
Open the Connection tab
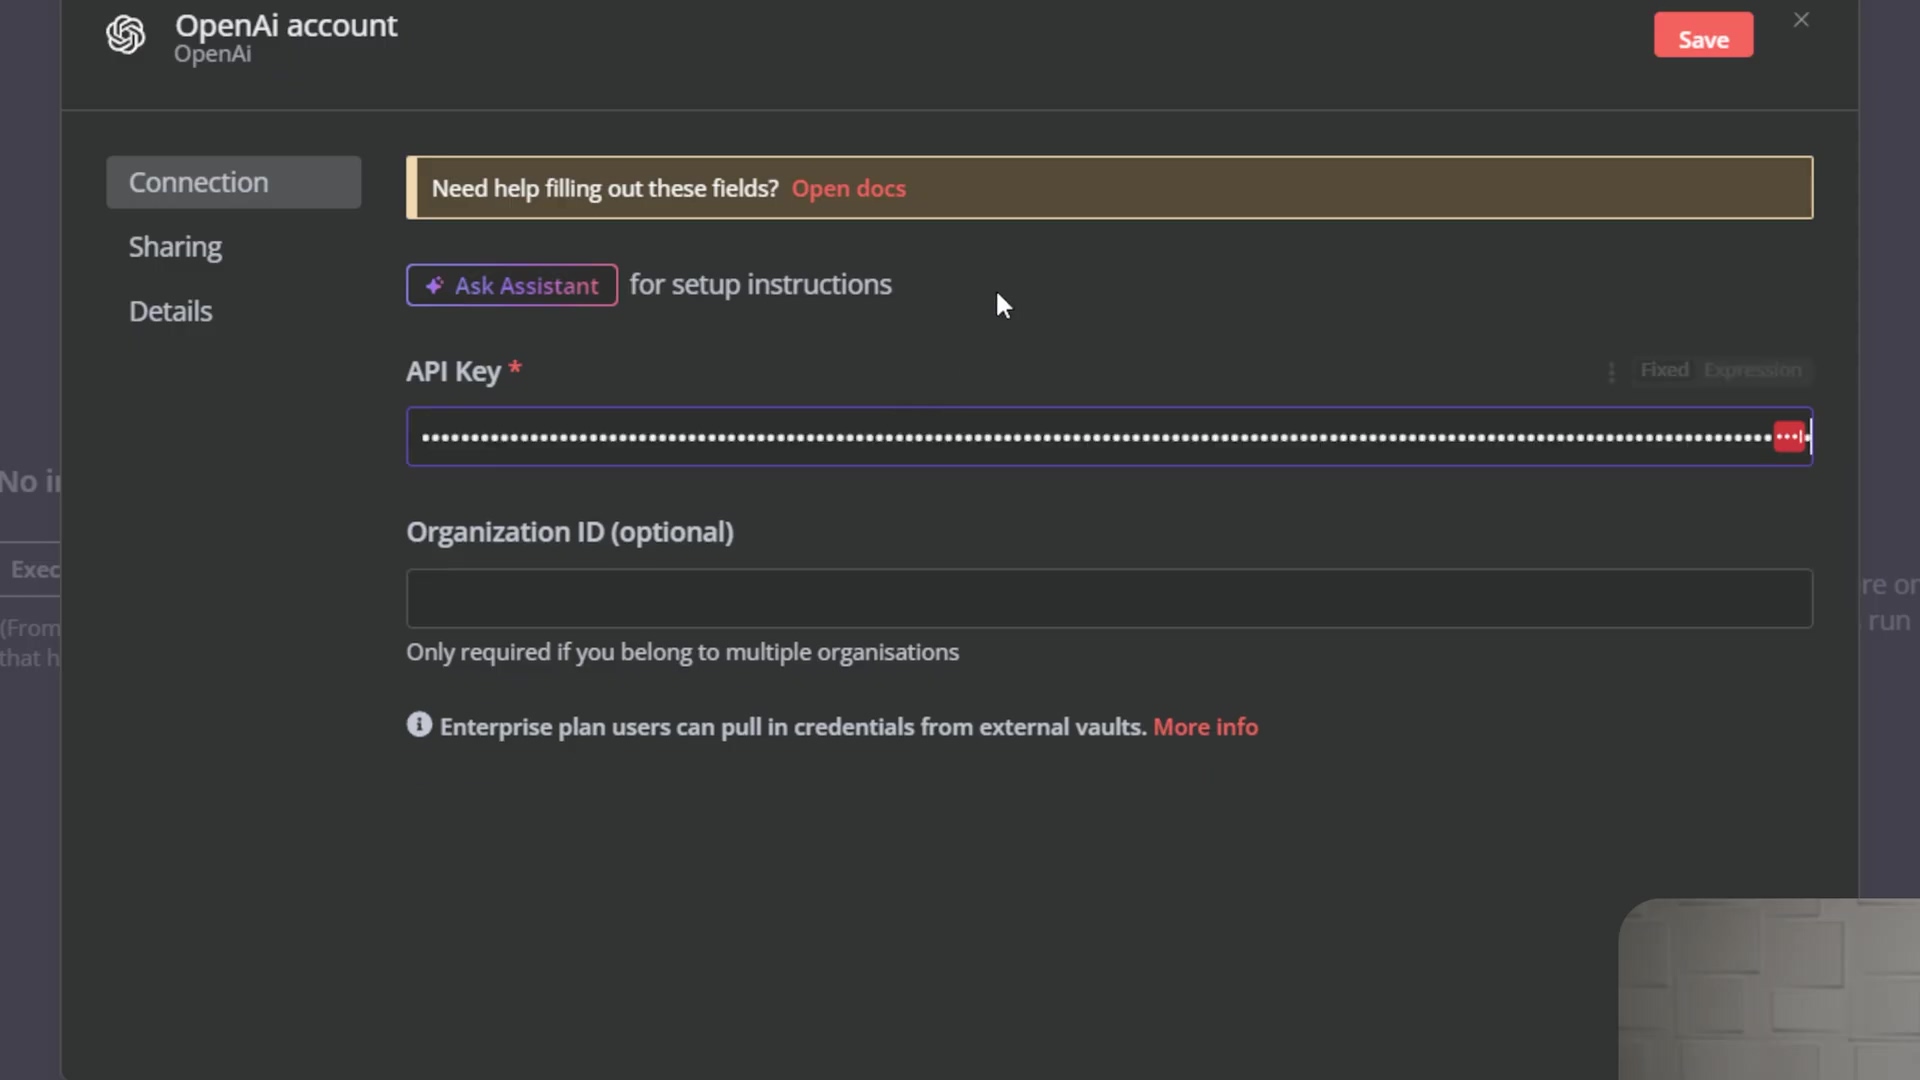(x=234, y=182)
